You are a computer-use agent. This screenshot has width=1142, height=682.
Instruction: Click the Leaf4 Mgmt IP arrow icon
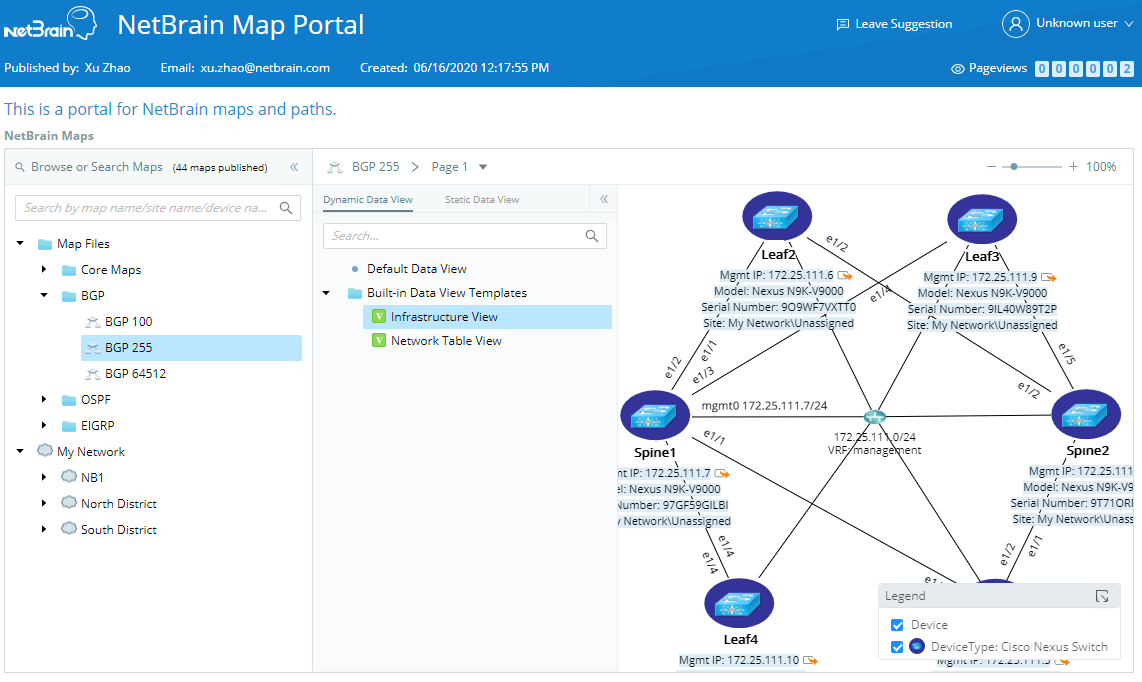pyautogui.click(x=810, y=660)
